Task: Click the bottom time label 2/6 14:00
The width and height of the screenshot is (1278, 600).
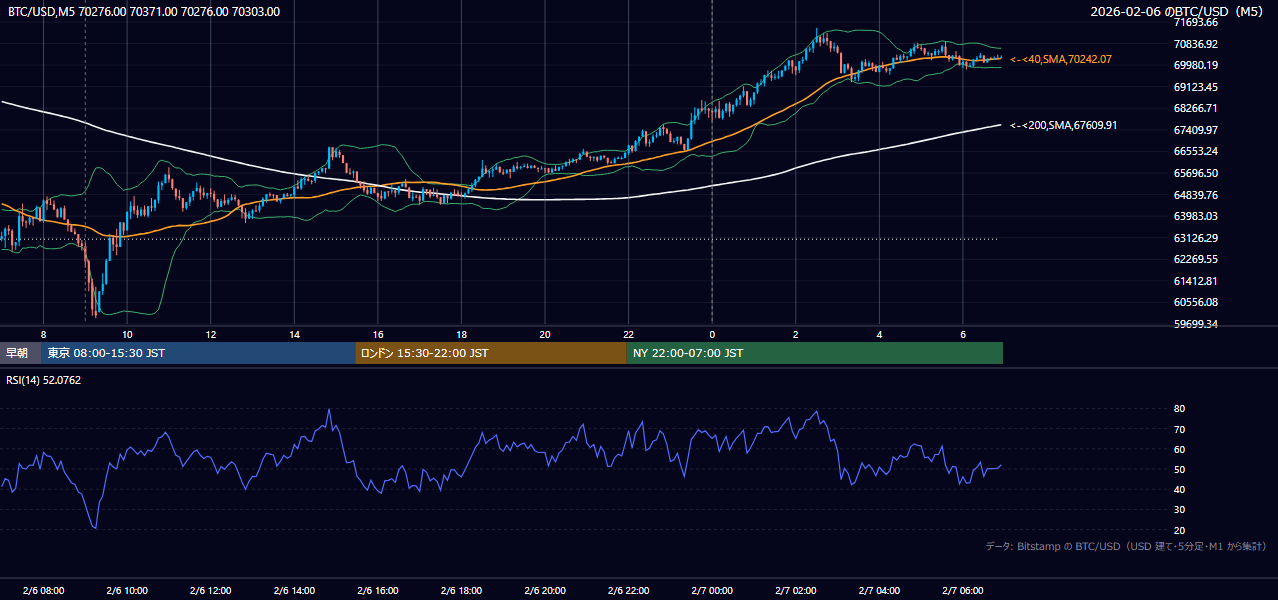Action: (x=295, y=590)
